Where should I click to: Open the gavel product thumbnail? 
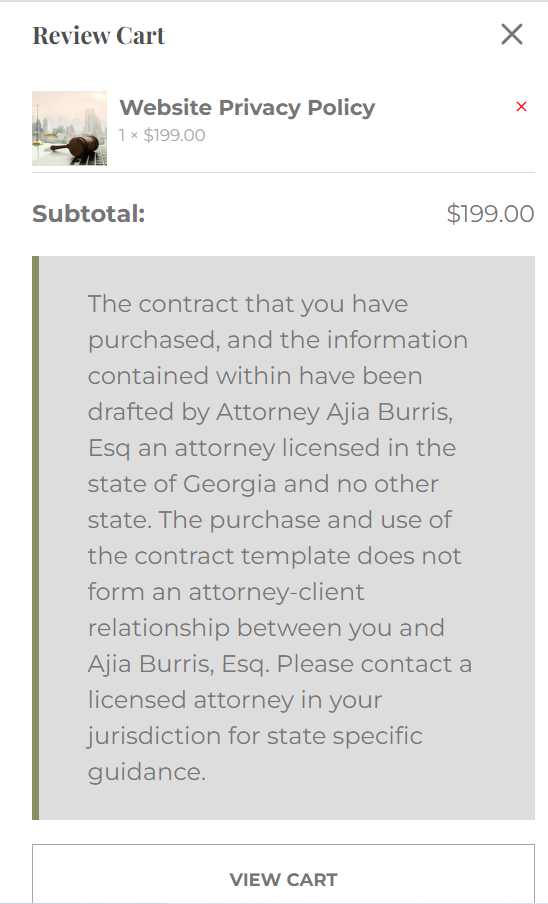(69, 128)
